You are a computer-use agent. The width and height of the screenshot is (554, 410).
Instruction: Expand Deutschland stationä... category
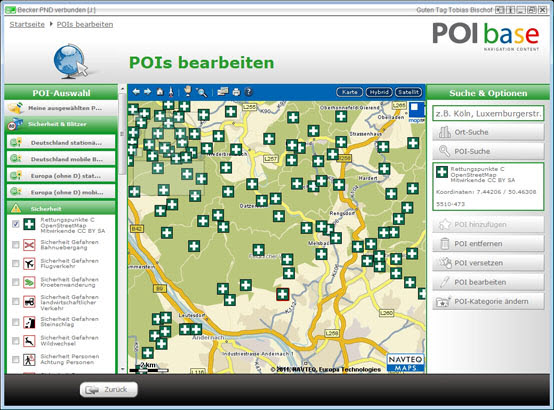pyautogui.click(x=61, y=142)
